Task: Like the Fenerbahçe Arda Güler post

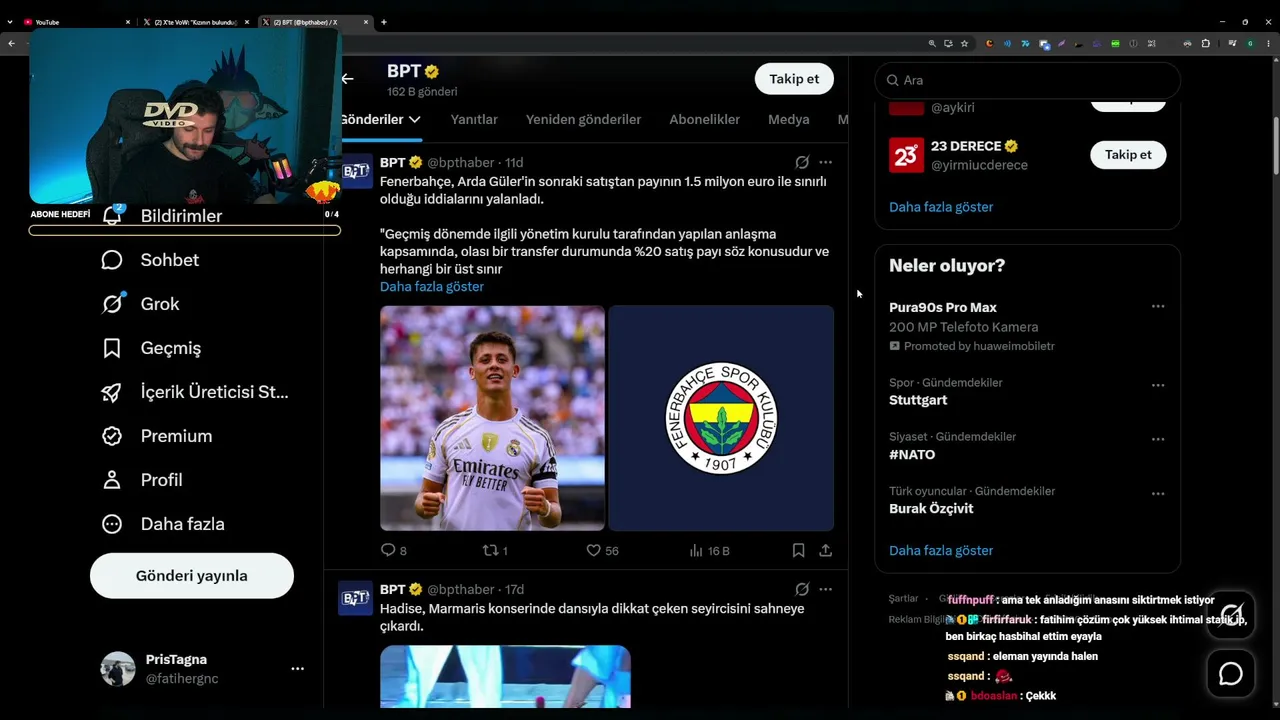Action: [x=593, y=550]
